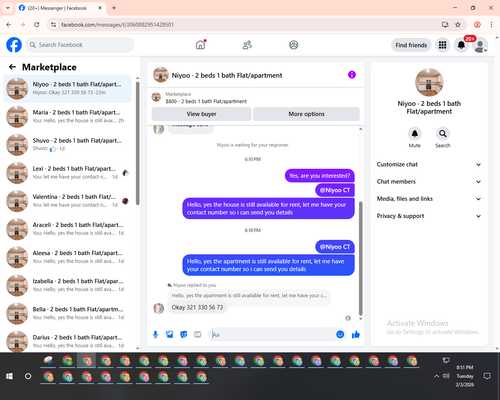Open a new browser tab
Screen dimensions: 500x400
point(114,8)
